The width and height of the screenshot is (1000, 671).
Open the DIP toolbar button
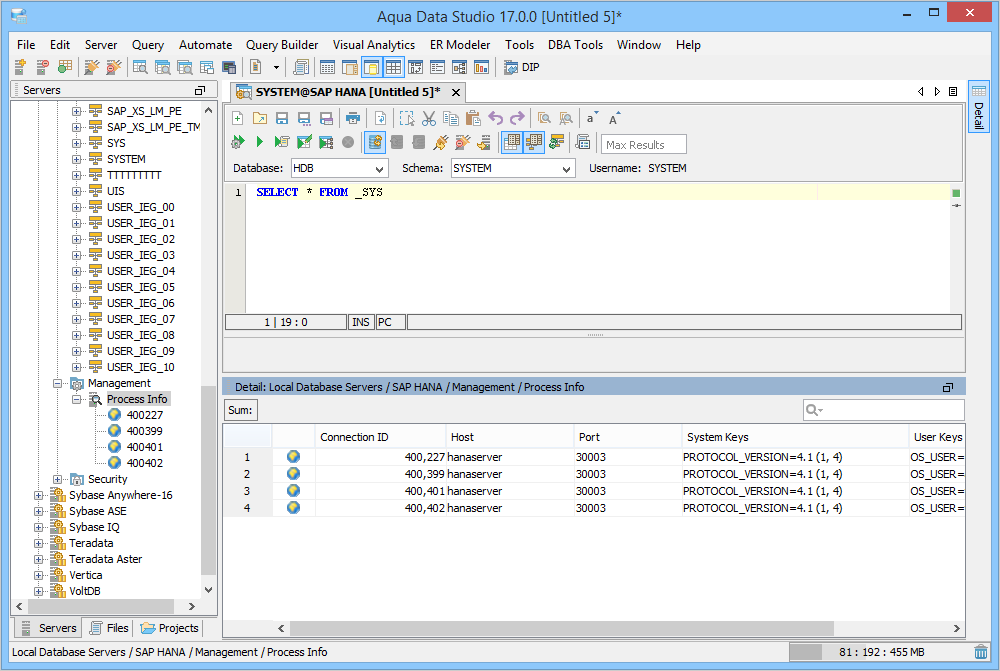point(521,67)
